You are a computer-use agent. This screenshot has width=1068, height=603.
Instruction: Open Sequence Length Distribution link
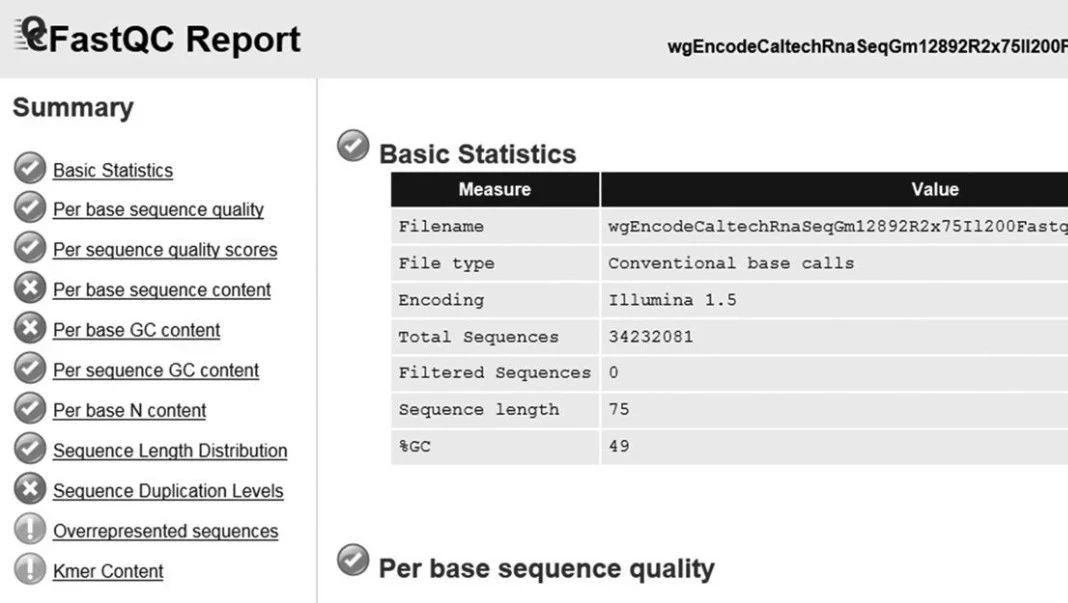pyautogui.click(x=170, y=451)
